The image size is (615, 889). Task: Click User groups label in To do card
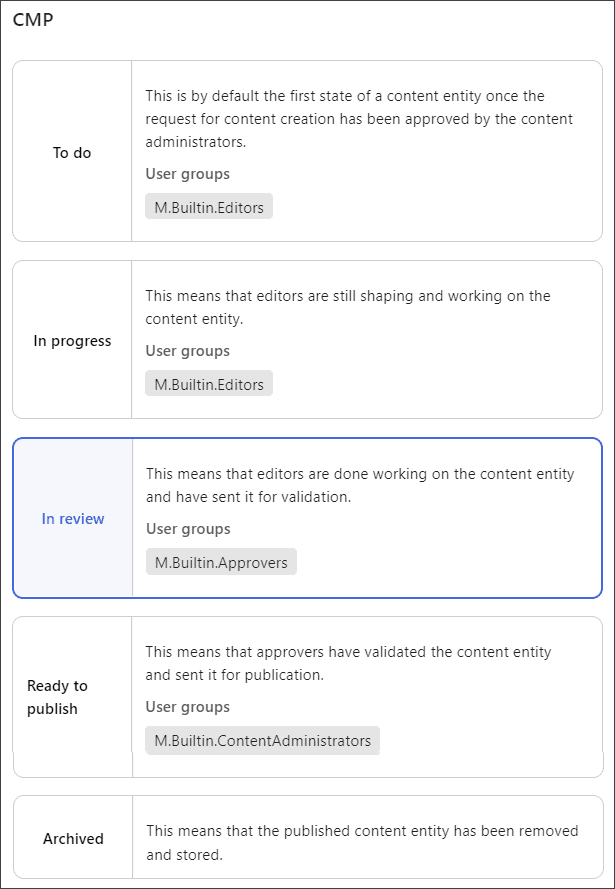(x=188, y=173)
